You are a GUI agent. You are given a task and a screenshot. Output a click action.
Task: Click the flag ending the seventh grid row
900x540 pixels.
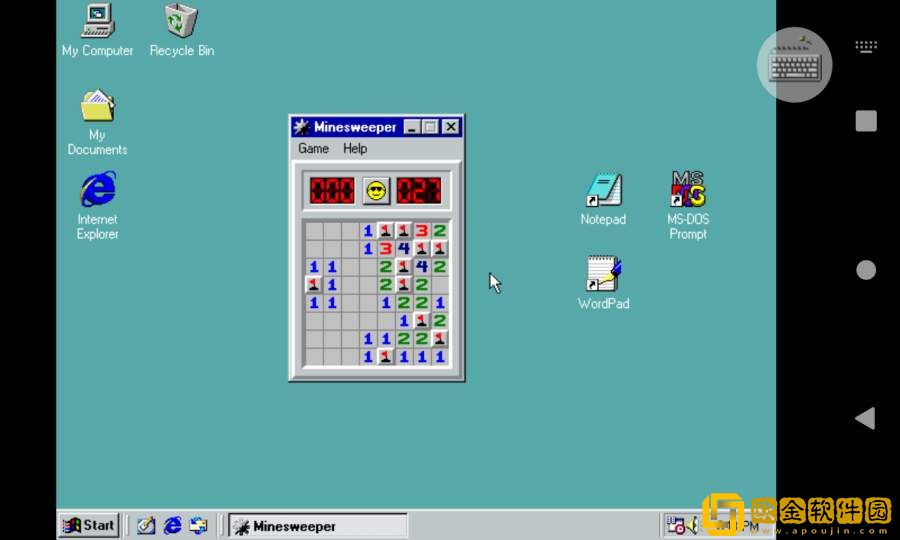[440, 338]
